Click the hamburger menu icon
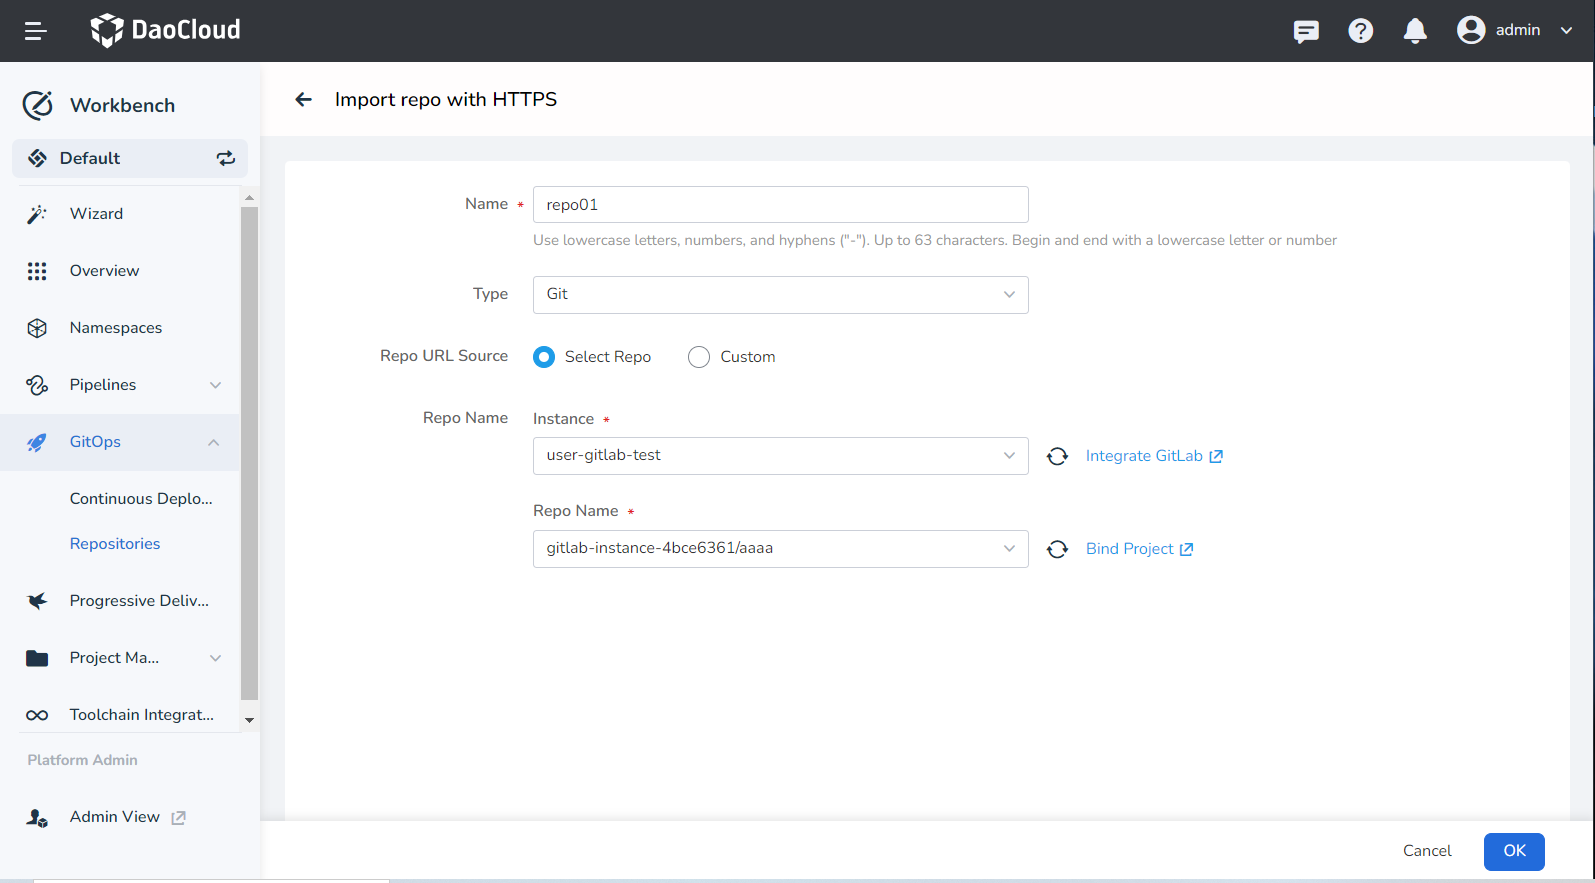 pyautogui.click(x=36, y=31)
